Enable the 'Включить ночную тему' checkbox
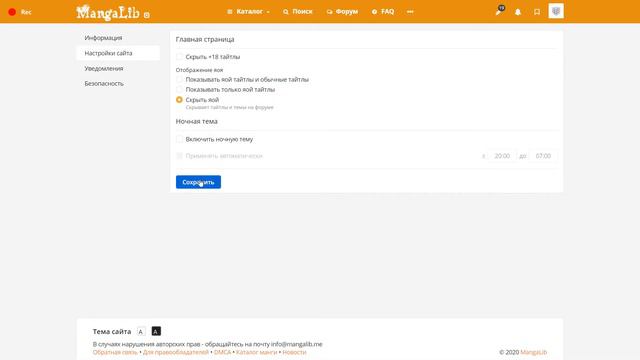Viewport: 640px width, 360px height. click(x=179, y=139)
